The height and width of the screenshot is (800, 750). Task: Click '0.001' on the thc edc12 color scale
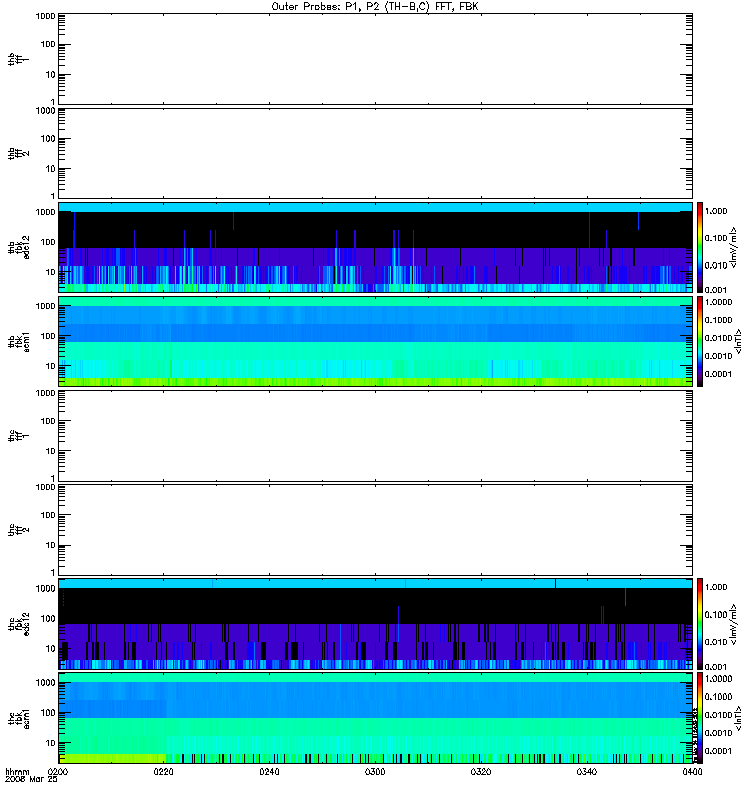[x=716, y=667]
